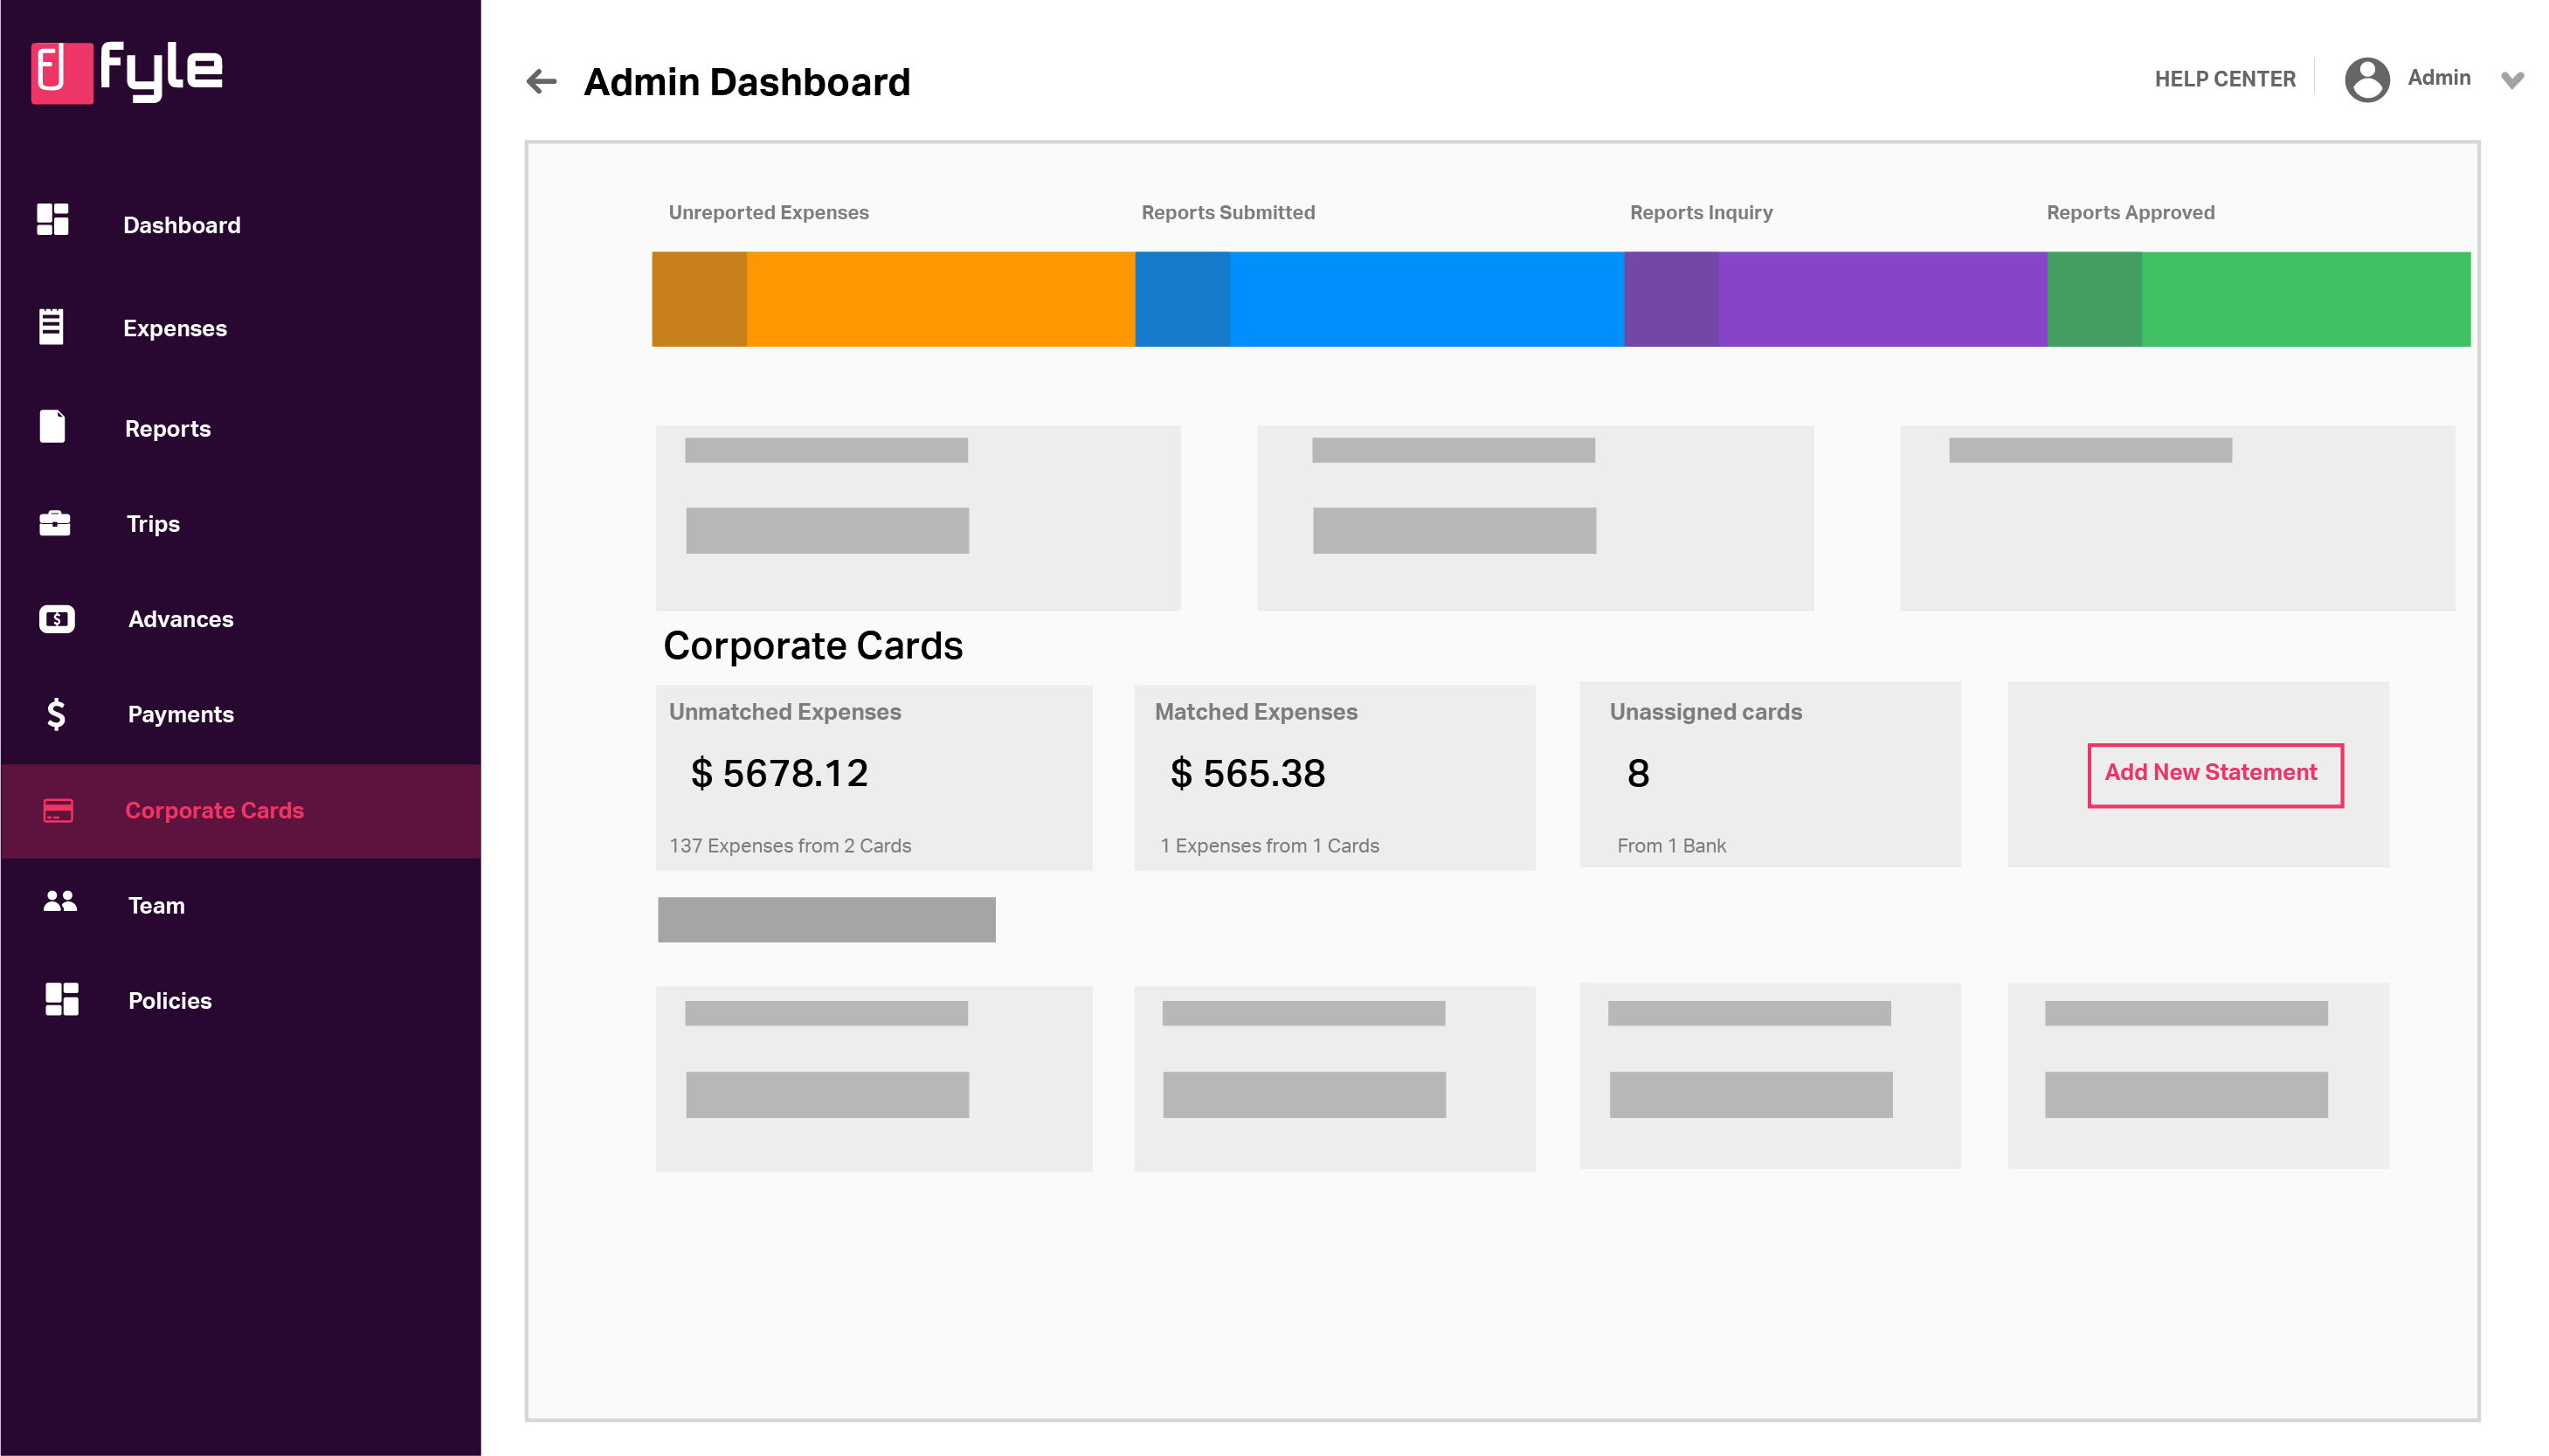
Task: Click the Expenses receipt icon
Action: coord(51,326)
